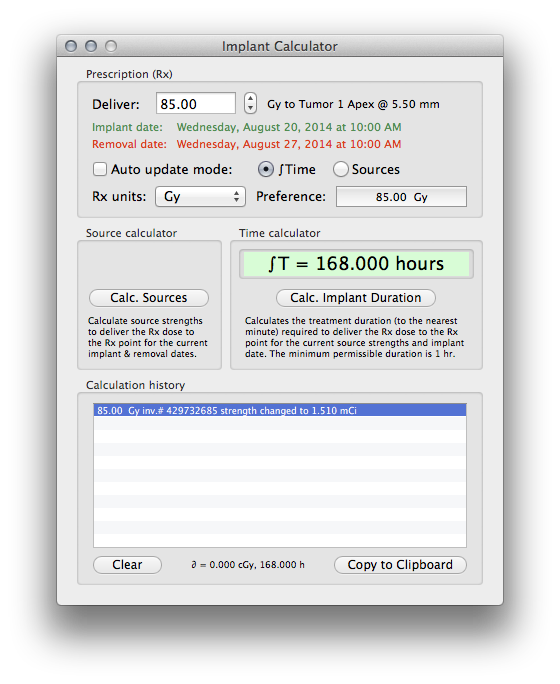Enable the Auto update mode checkbox
The image size is (560, 684).
pyautogui.click(x=100, y=169)
